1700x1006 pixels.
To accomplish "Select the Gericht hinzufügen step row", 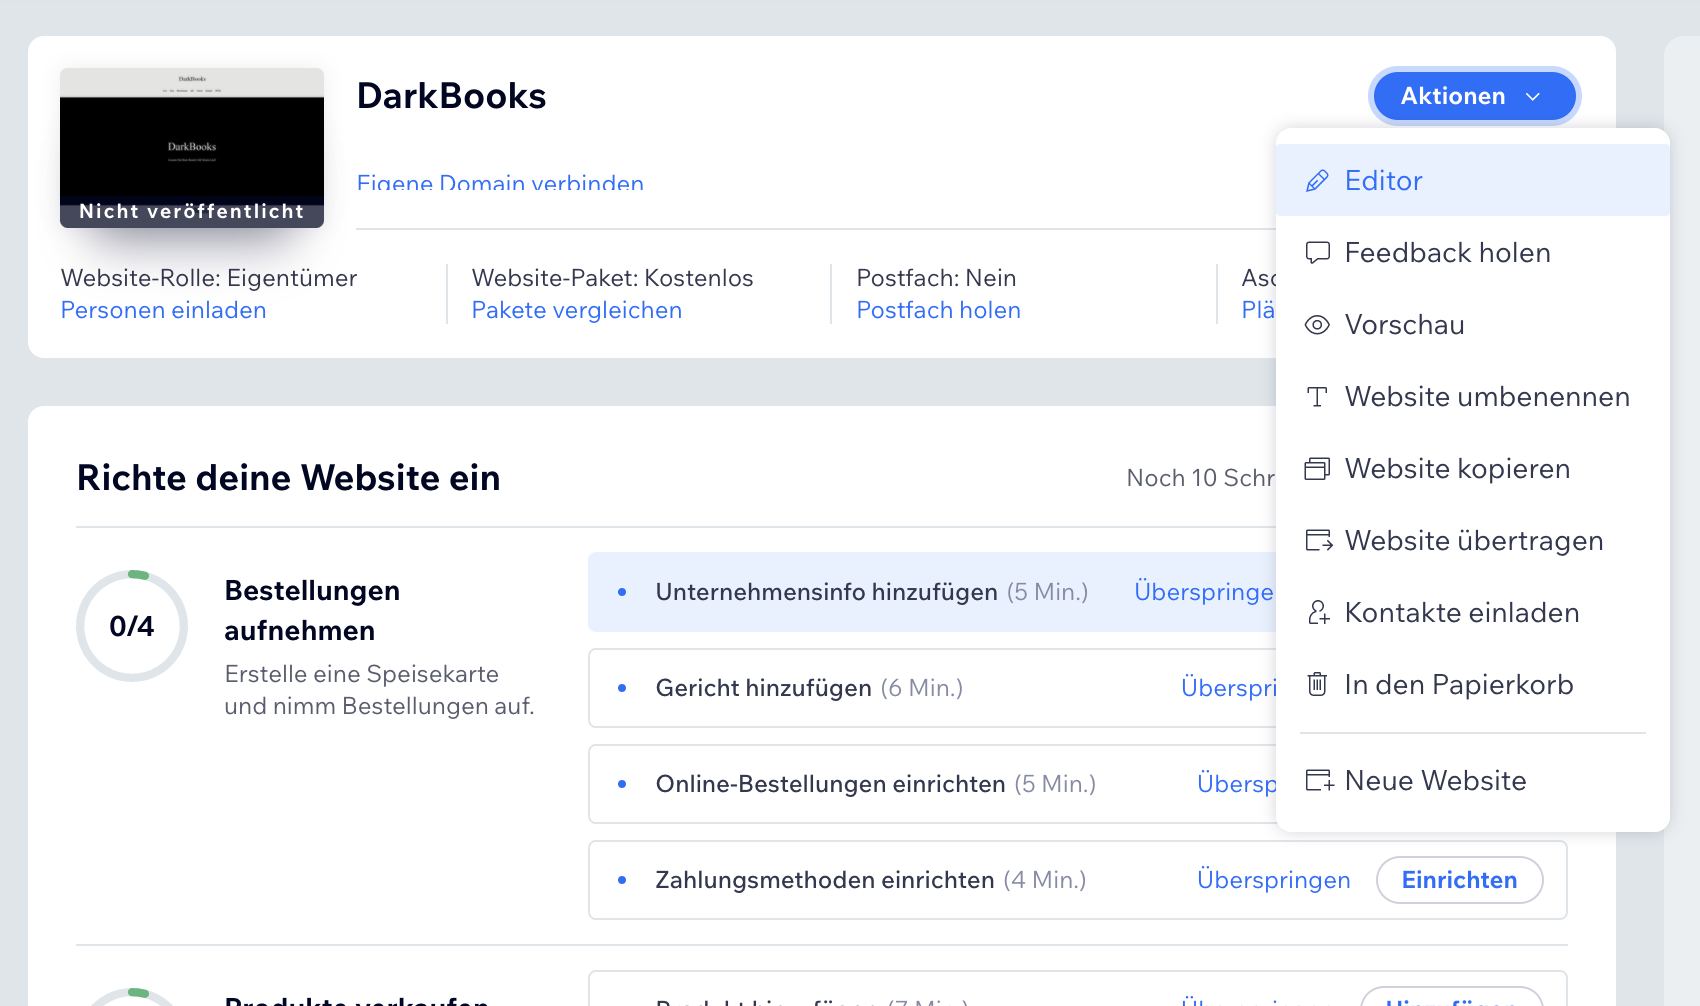I will (932, 688).
